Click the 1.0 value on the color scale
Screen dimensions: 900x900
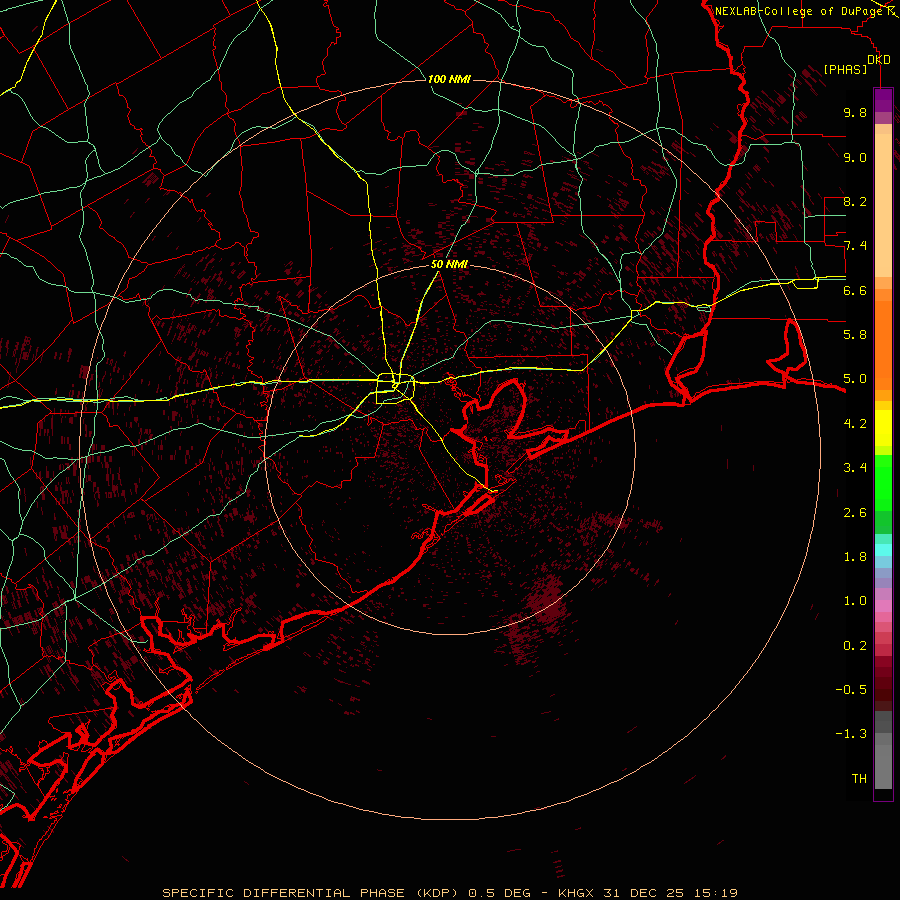[855, 602]
